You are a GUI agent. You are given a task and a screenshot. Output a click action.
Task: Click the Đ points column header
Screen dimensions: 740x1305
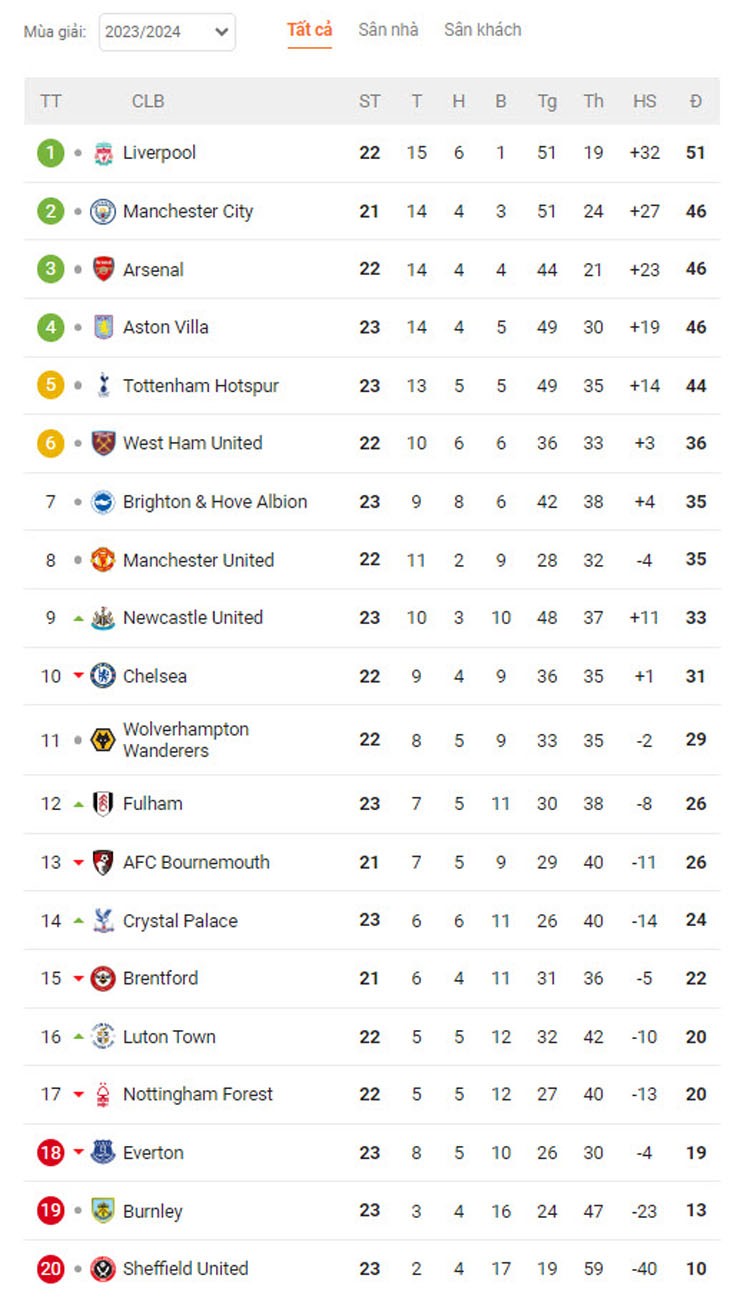(x=696, y=101)
